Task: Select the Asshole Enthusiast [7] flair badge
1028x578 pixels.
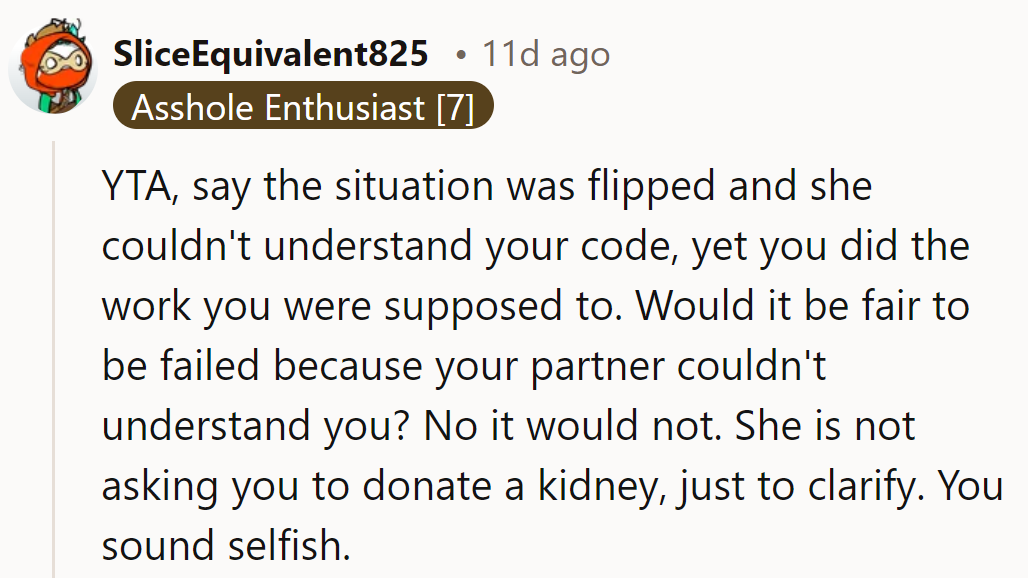Action: pyautogui.click(x=302, y=108)
